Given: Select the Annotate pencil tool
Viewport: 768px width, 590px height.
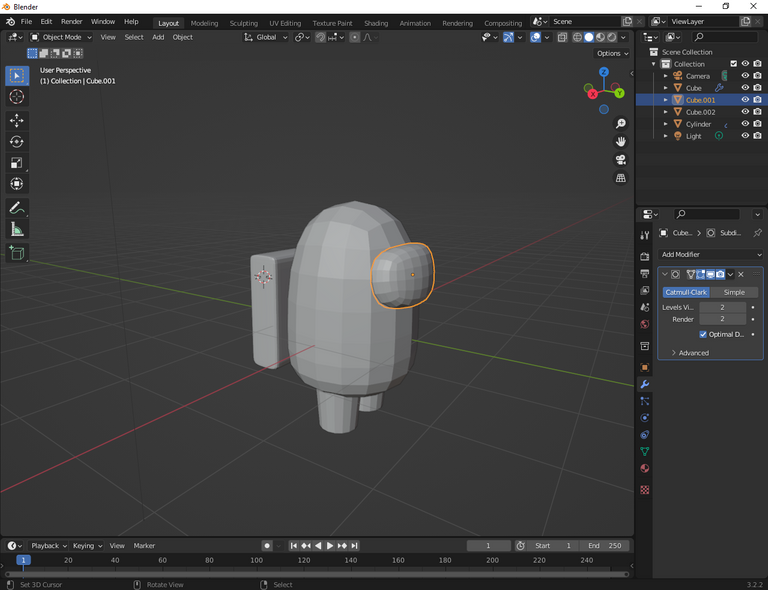Looking at the screenshot, I should click(x=17, y=208).
